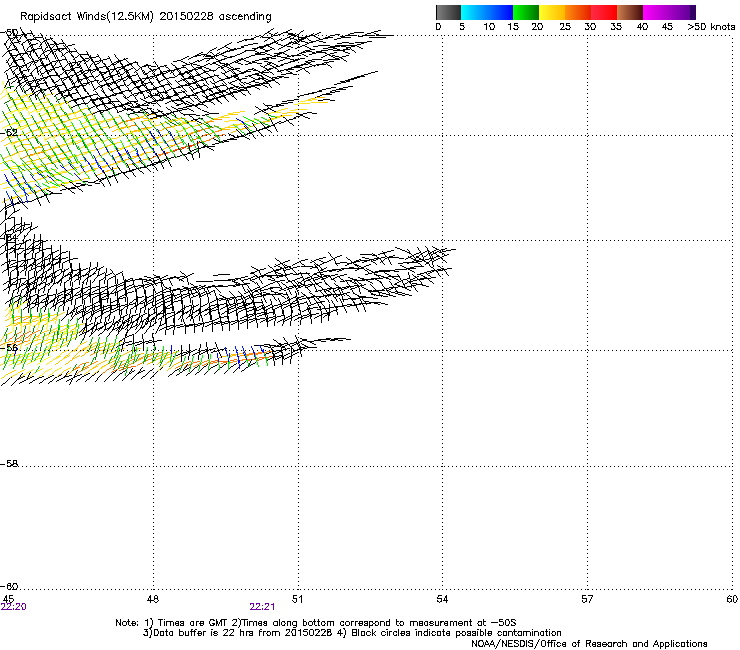Click the brown 35-40 knots color band
The width and height of the screenshot is (740, 650).
click(630, 12)
